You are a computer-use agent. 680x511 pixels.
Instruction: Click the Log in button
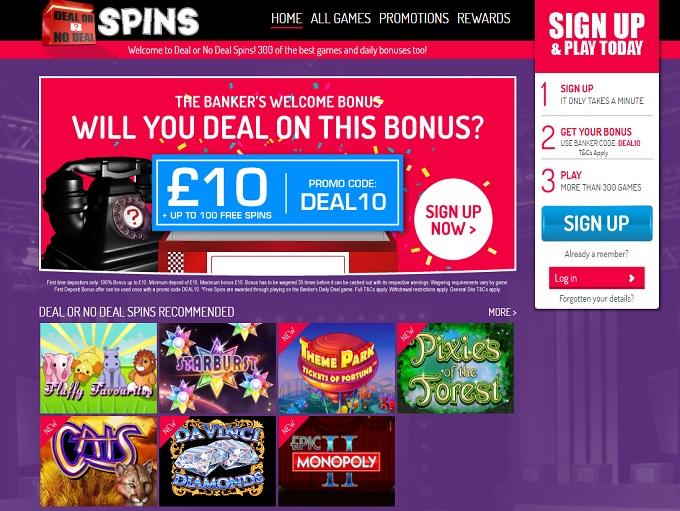tap(597, 278)
